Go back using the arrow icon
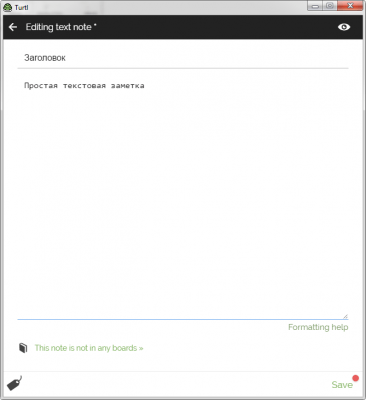 click(13, 27)
